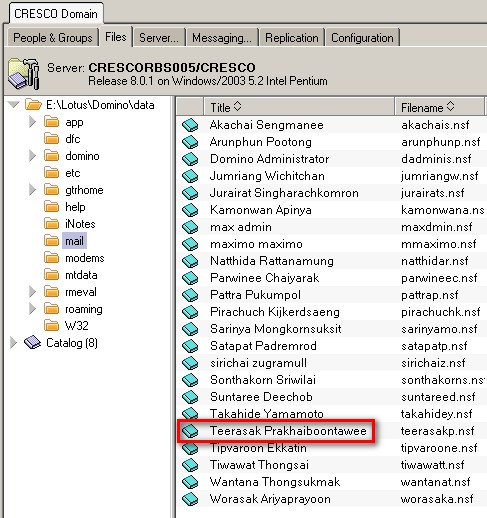The width and height of the screenshot is (487, 518).
Task: Click the iNotes folder icon
Action: point(52,224)
